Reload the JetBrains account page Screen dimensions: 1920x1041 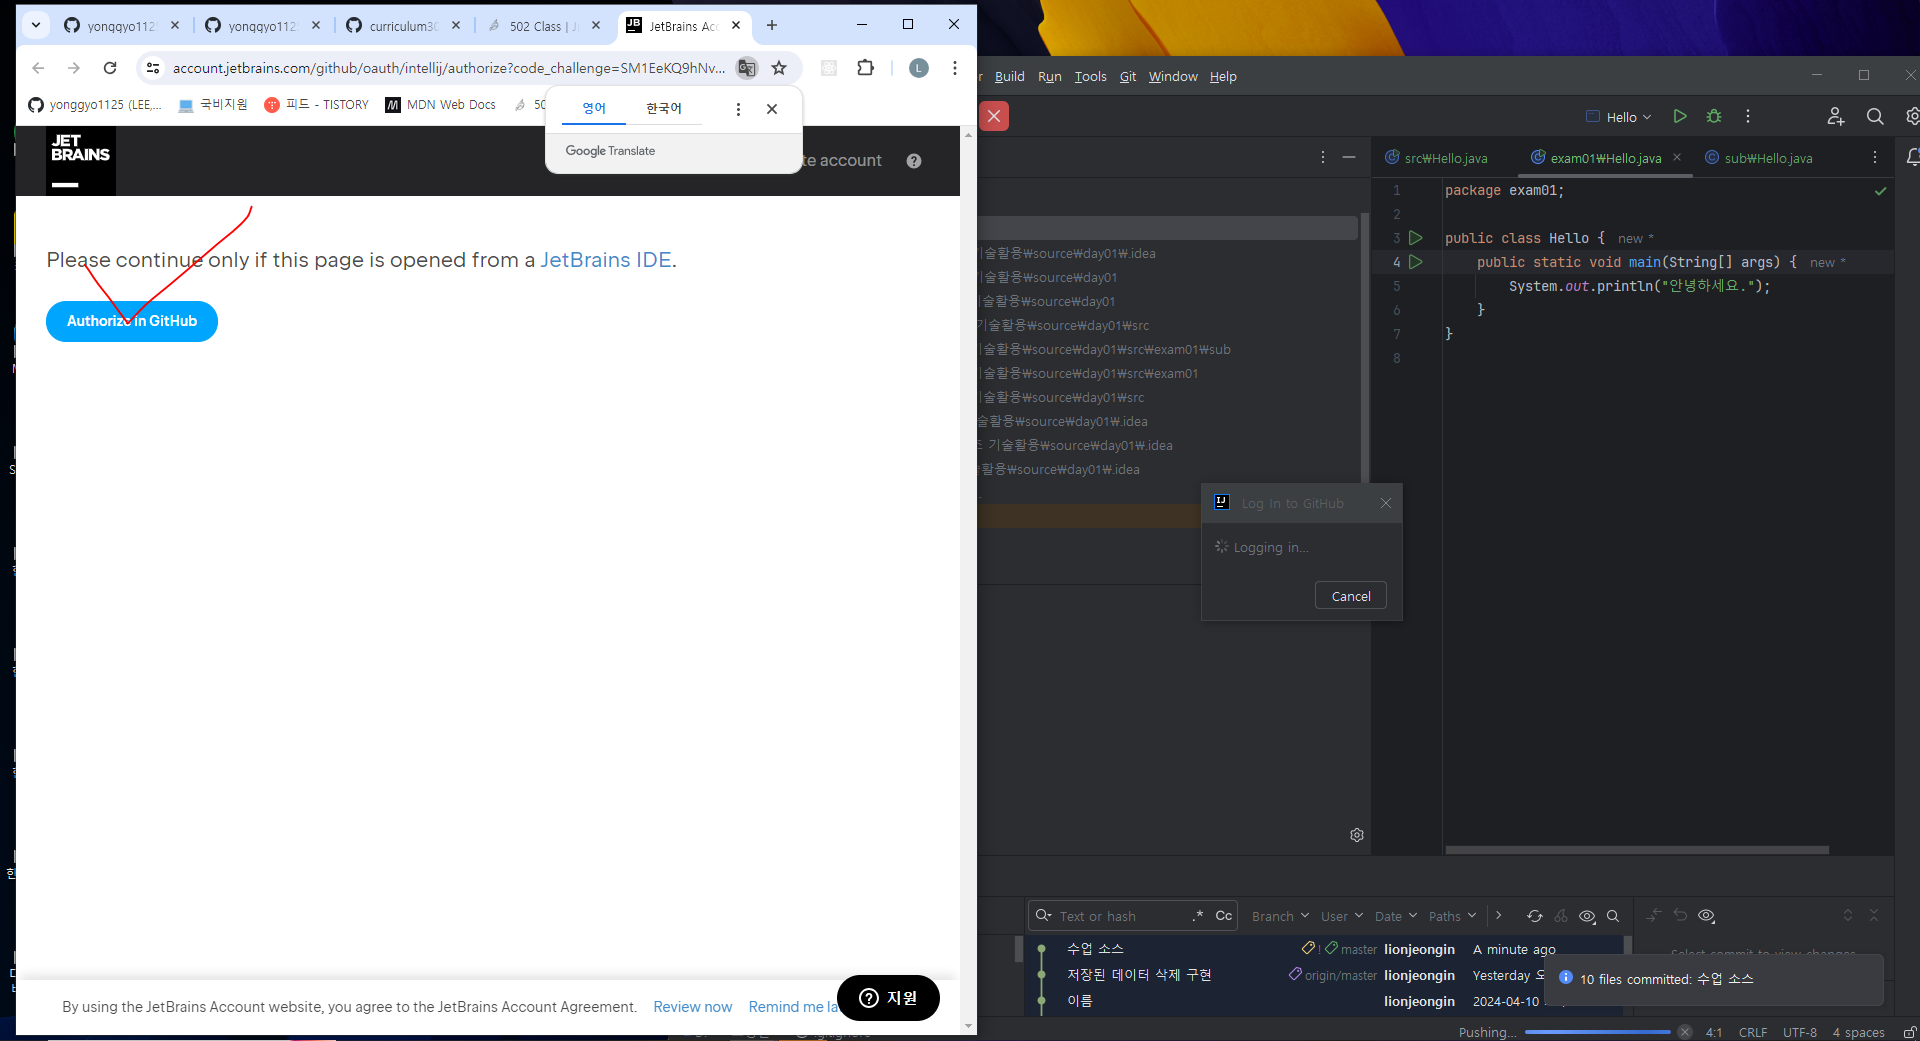(x=110, y=68)
